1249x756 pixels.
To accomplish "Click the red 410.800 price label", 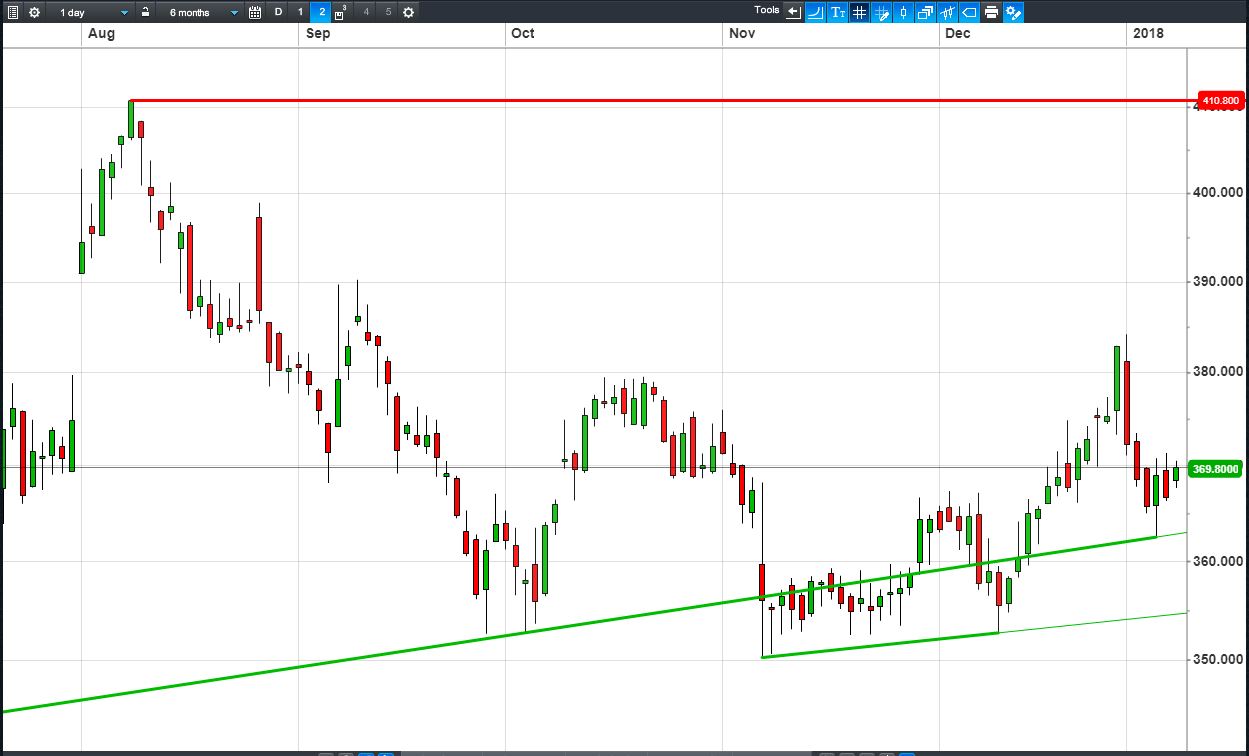I will tap(1220, 101).
